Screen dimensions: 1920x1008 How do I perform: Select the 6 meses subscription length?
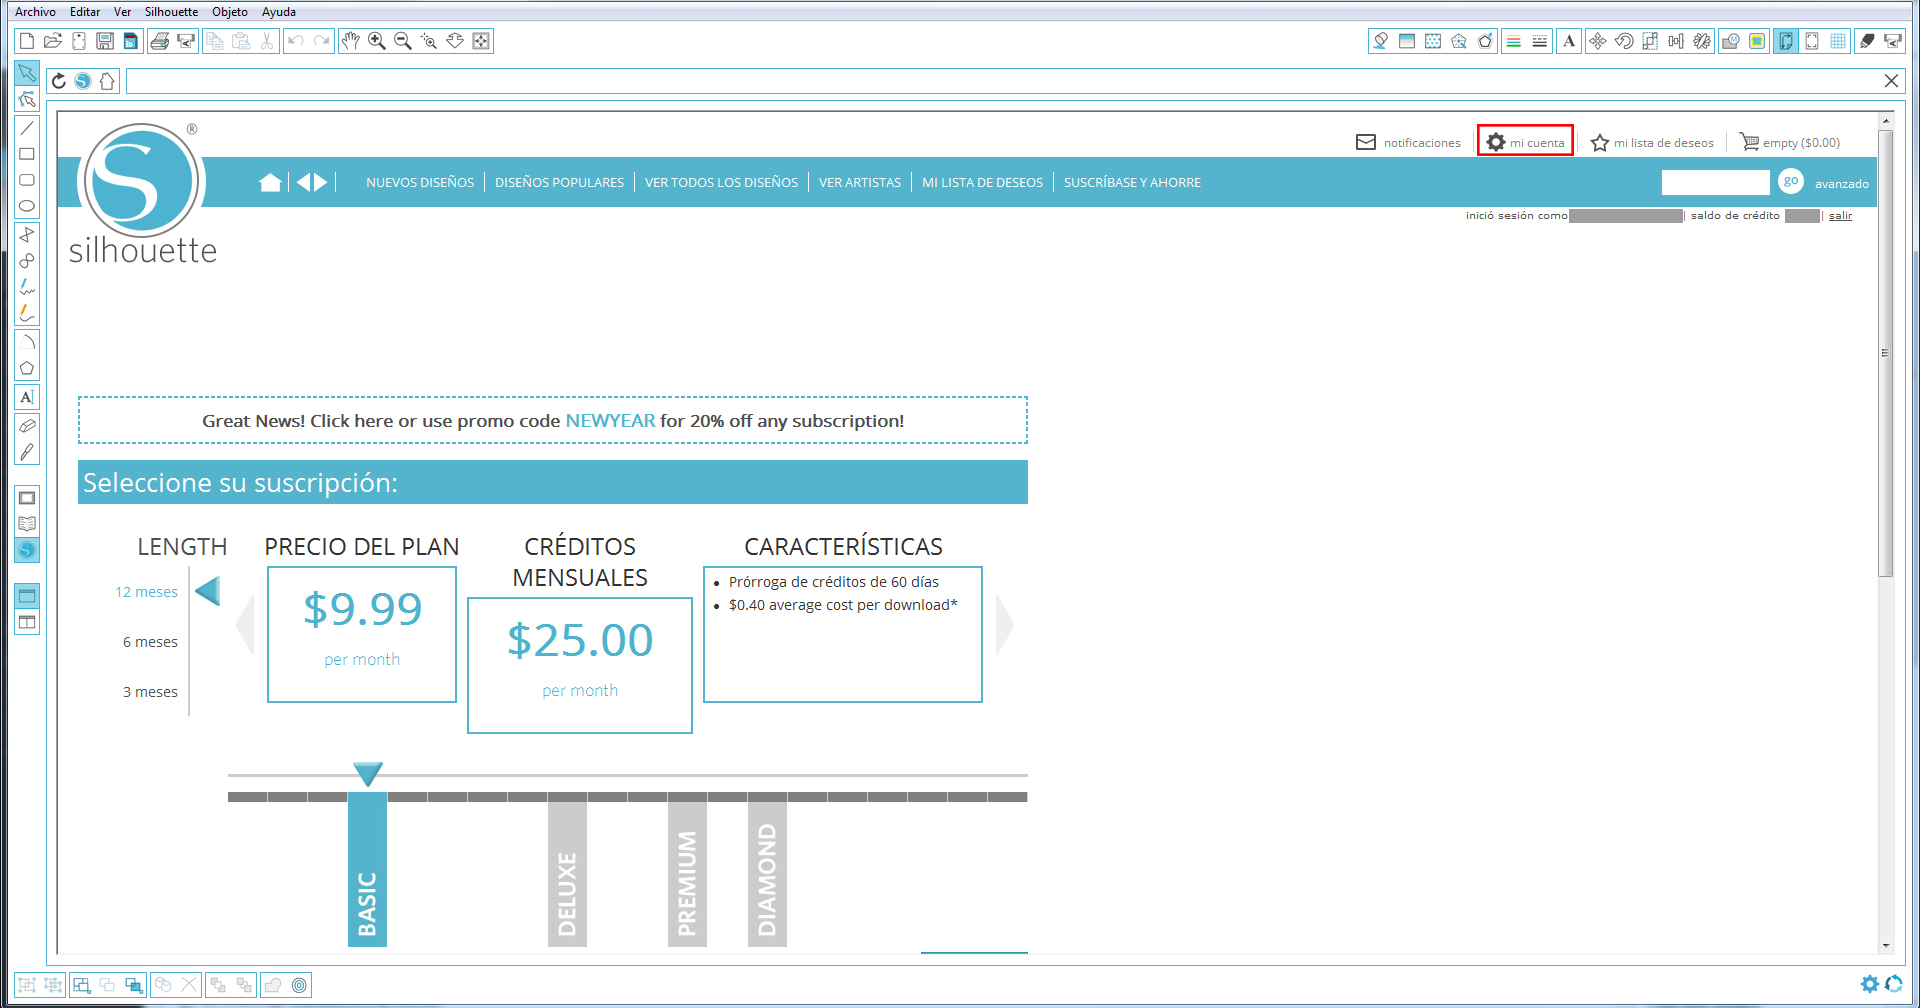(x=150, y=642)
